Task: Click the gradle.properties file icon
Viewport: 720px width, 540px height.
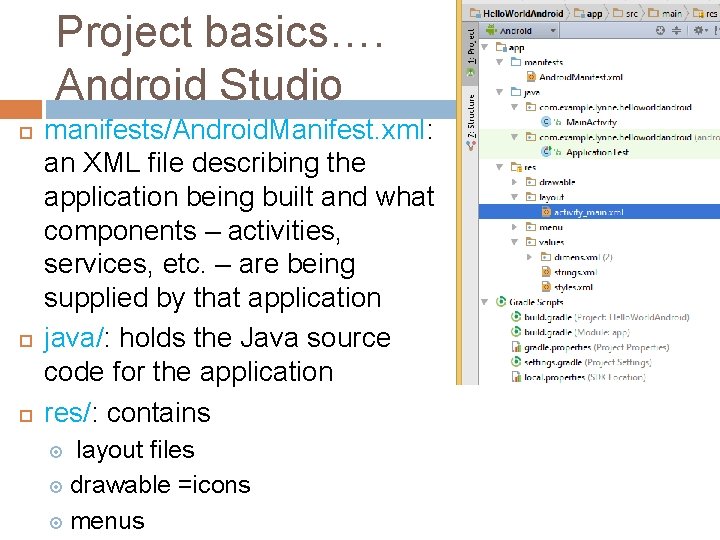Action: (516, 348)
